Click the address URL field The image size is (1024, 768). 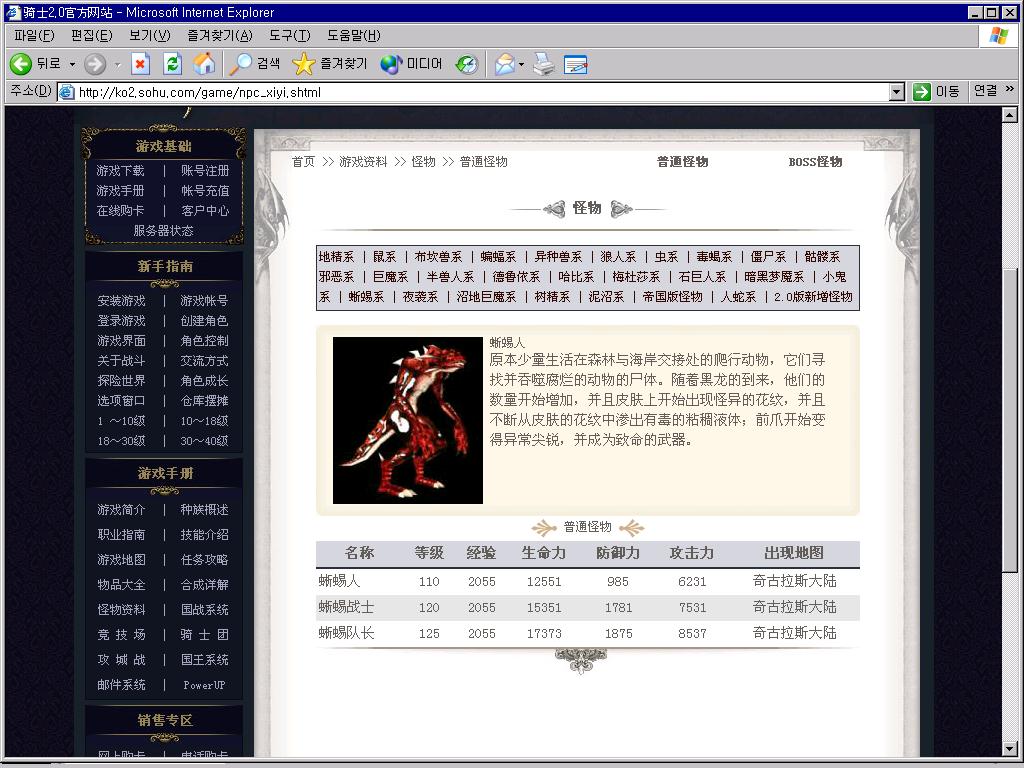click(483, 92)
